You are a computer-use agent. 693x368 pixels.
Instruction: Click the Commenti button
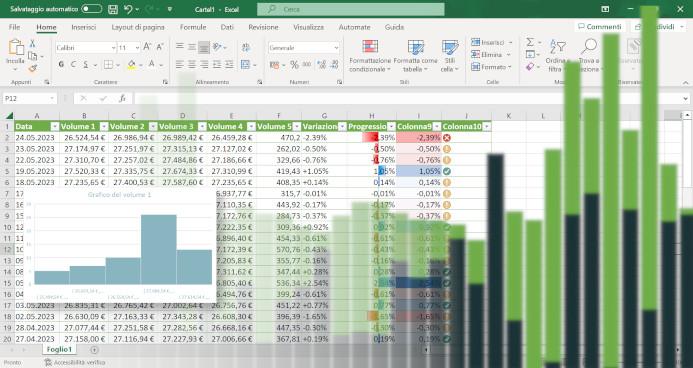tap(600, 27)
